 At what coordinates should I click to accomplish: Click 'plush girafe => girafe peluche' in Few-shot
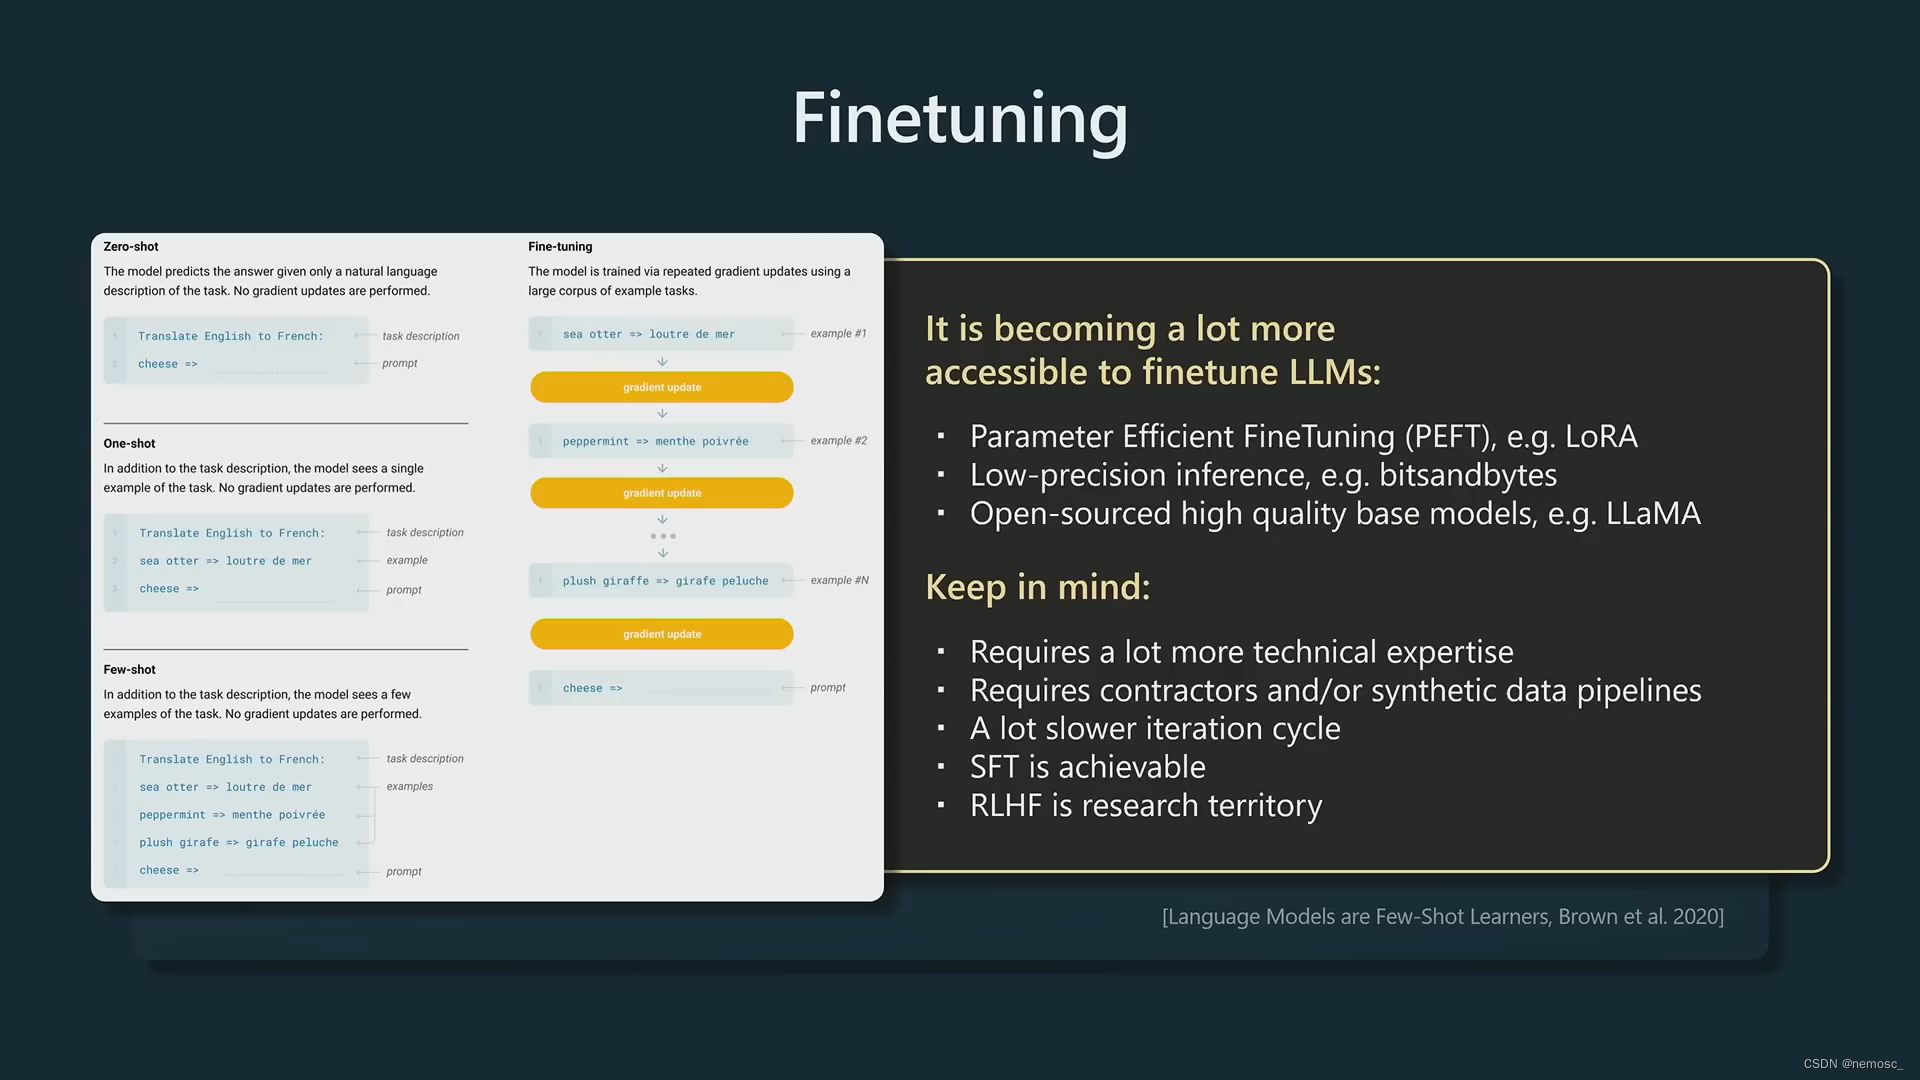(239, 843)
